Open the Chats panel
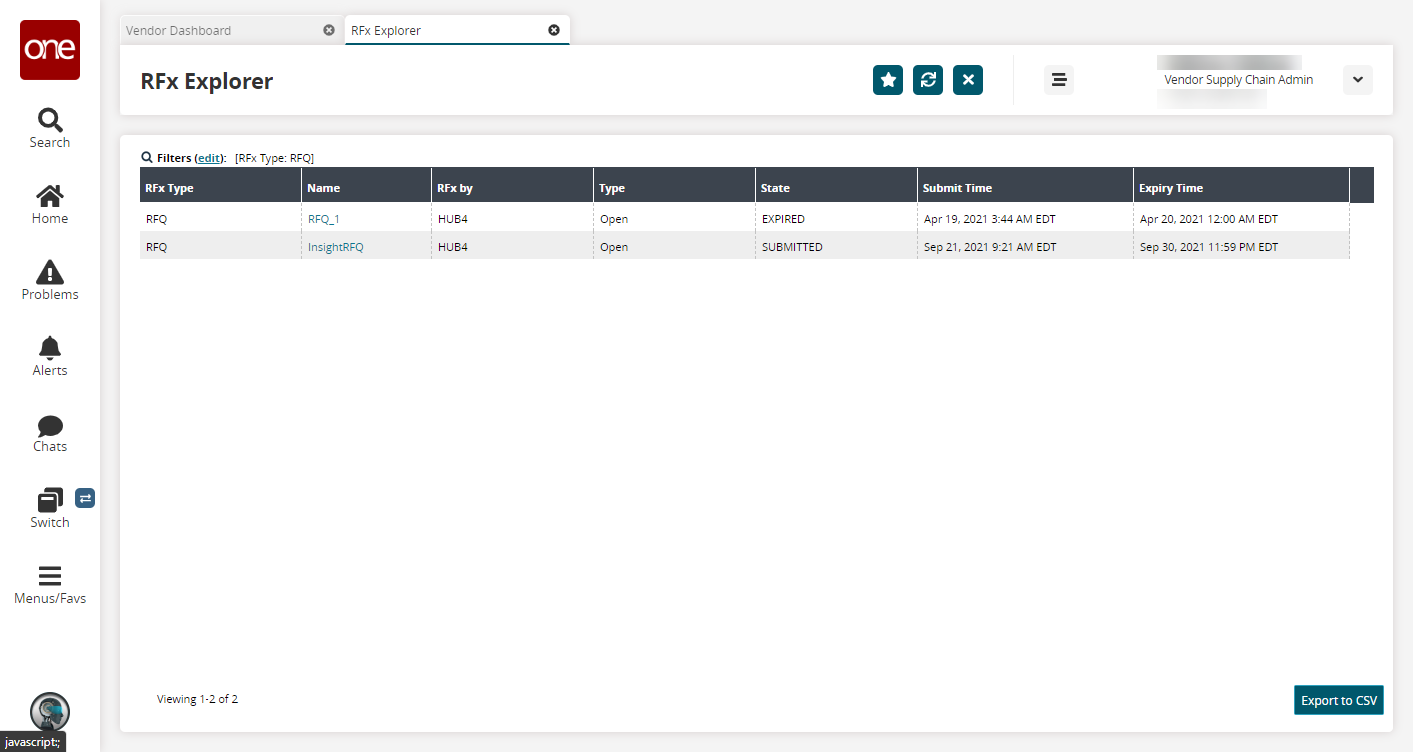The image size is (1413, 752). point(50,432)
